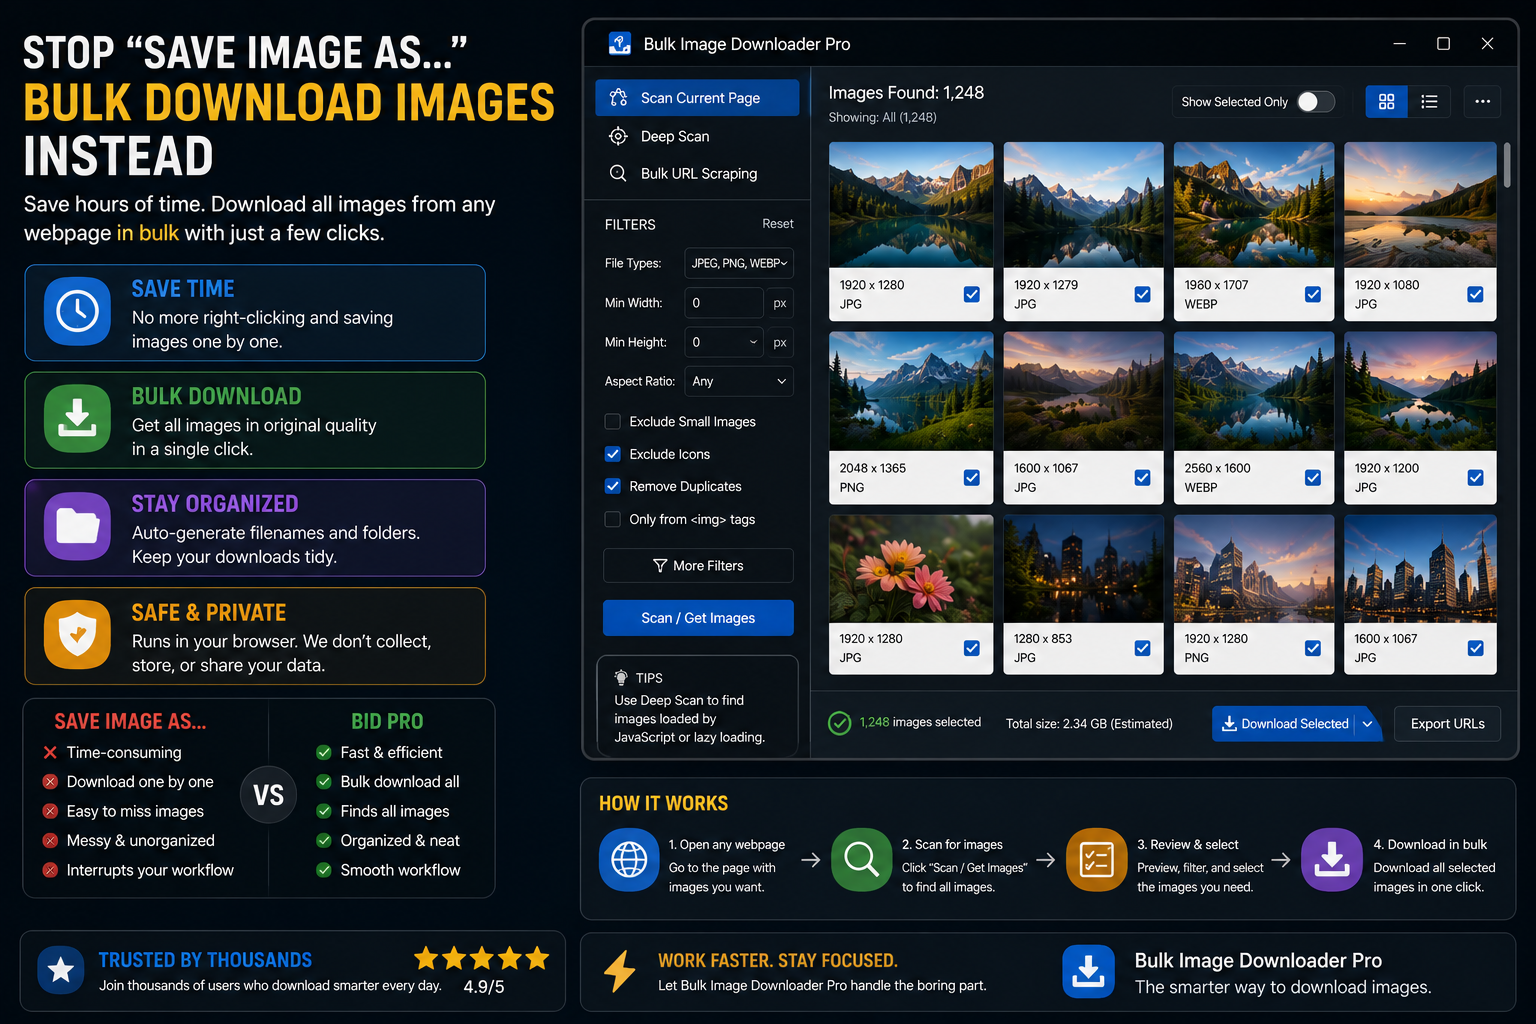The width and height of the screenshot is (1536, 1024).
Task: Click the Export URLs button
Action: (1447, 724)
